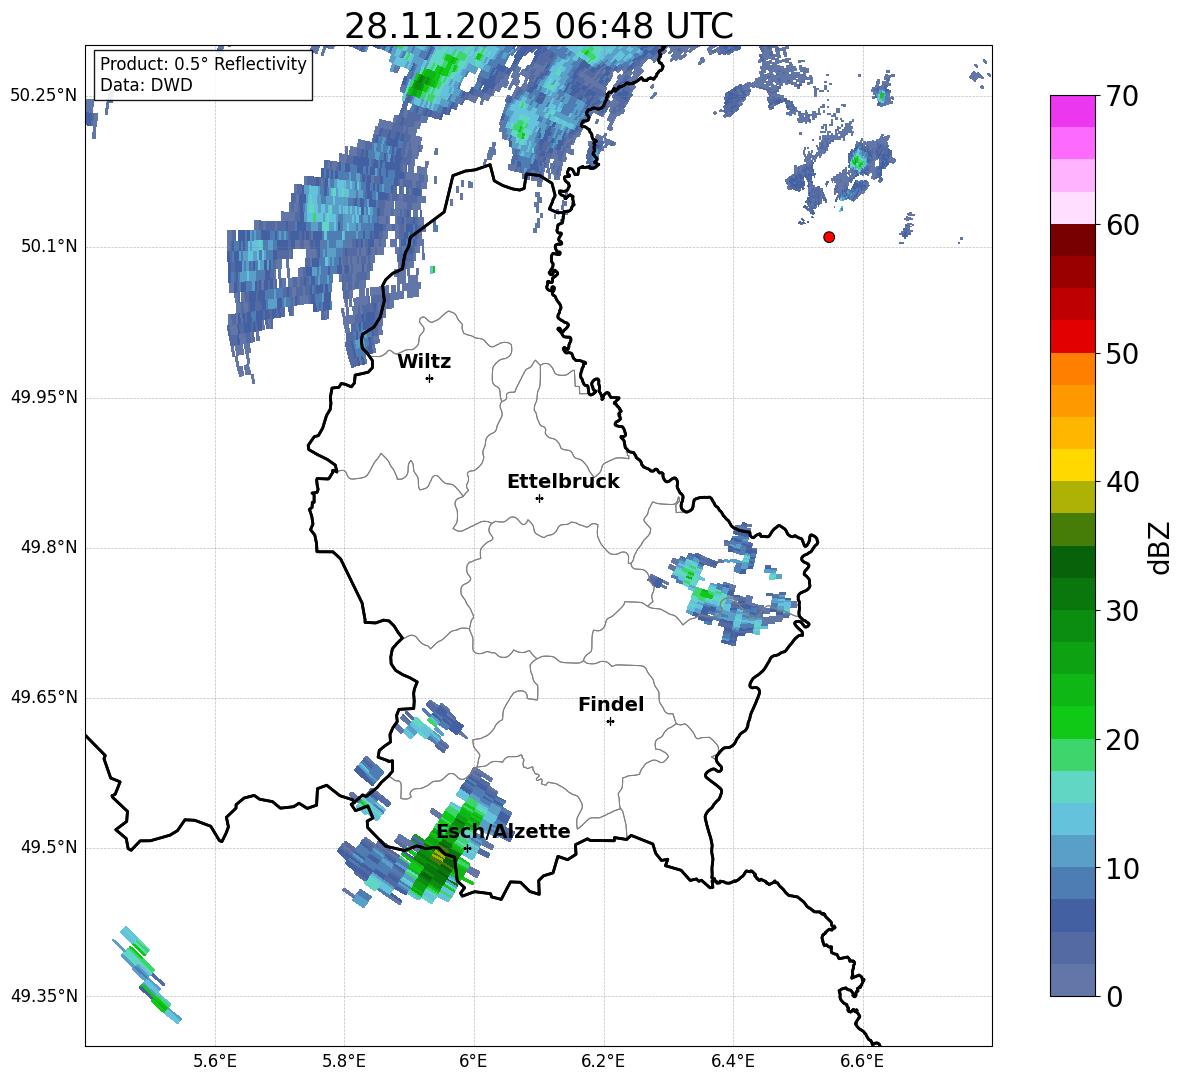This screenshot has height=1081, width=1184.
Task: Click 'Product: 0.5° Reflectivity' text
Action: 203,64
